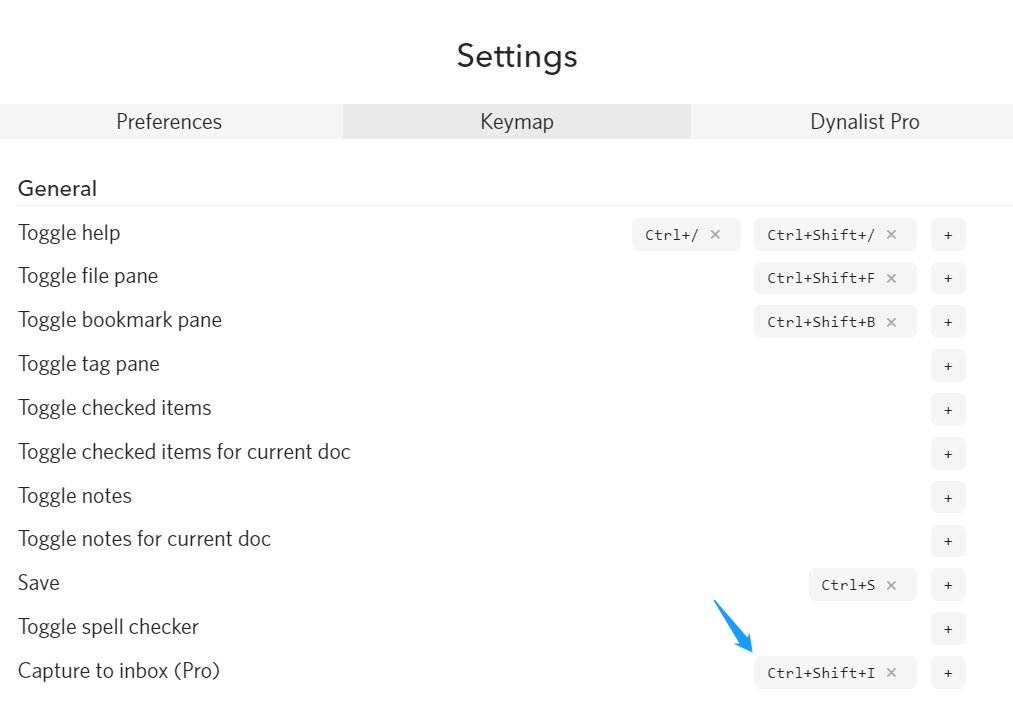Add another shortcut for Save

948,585
